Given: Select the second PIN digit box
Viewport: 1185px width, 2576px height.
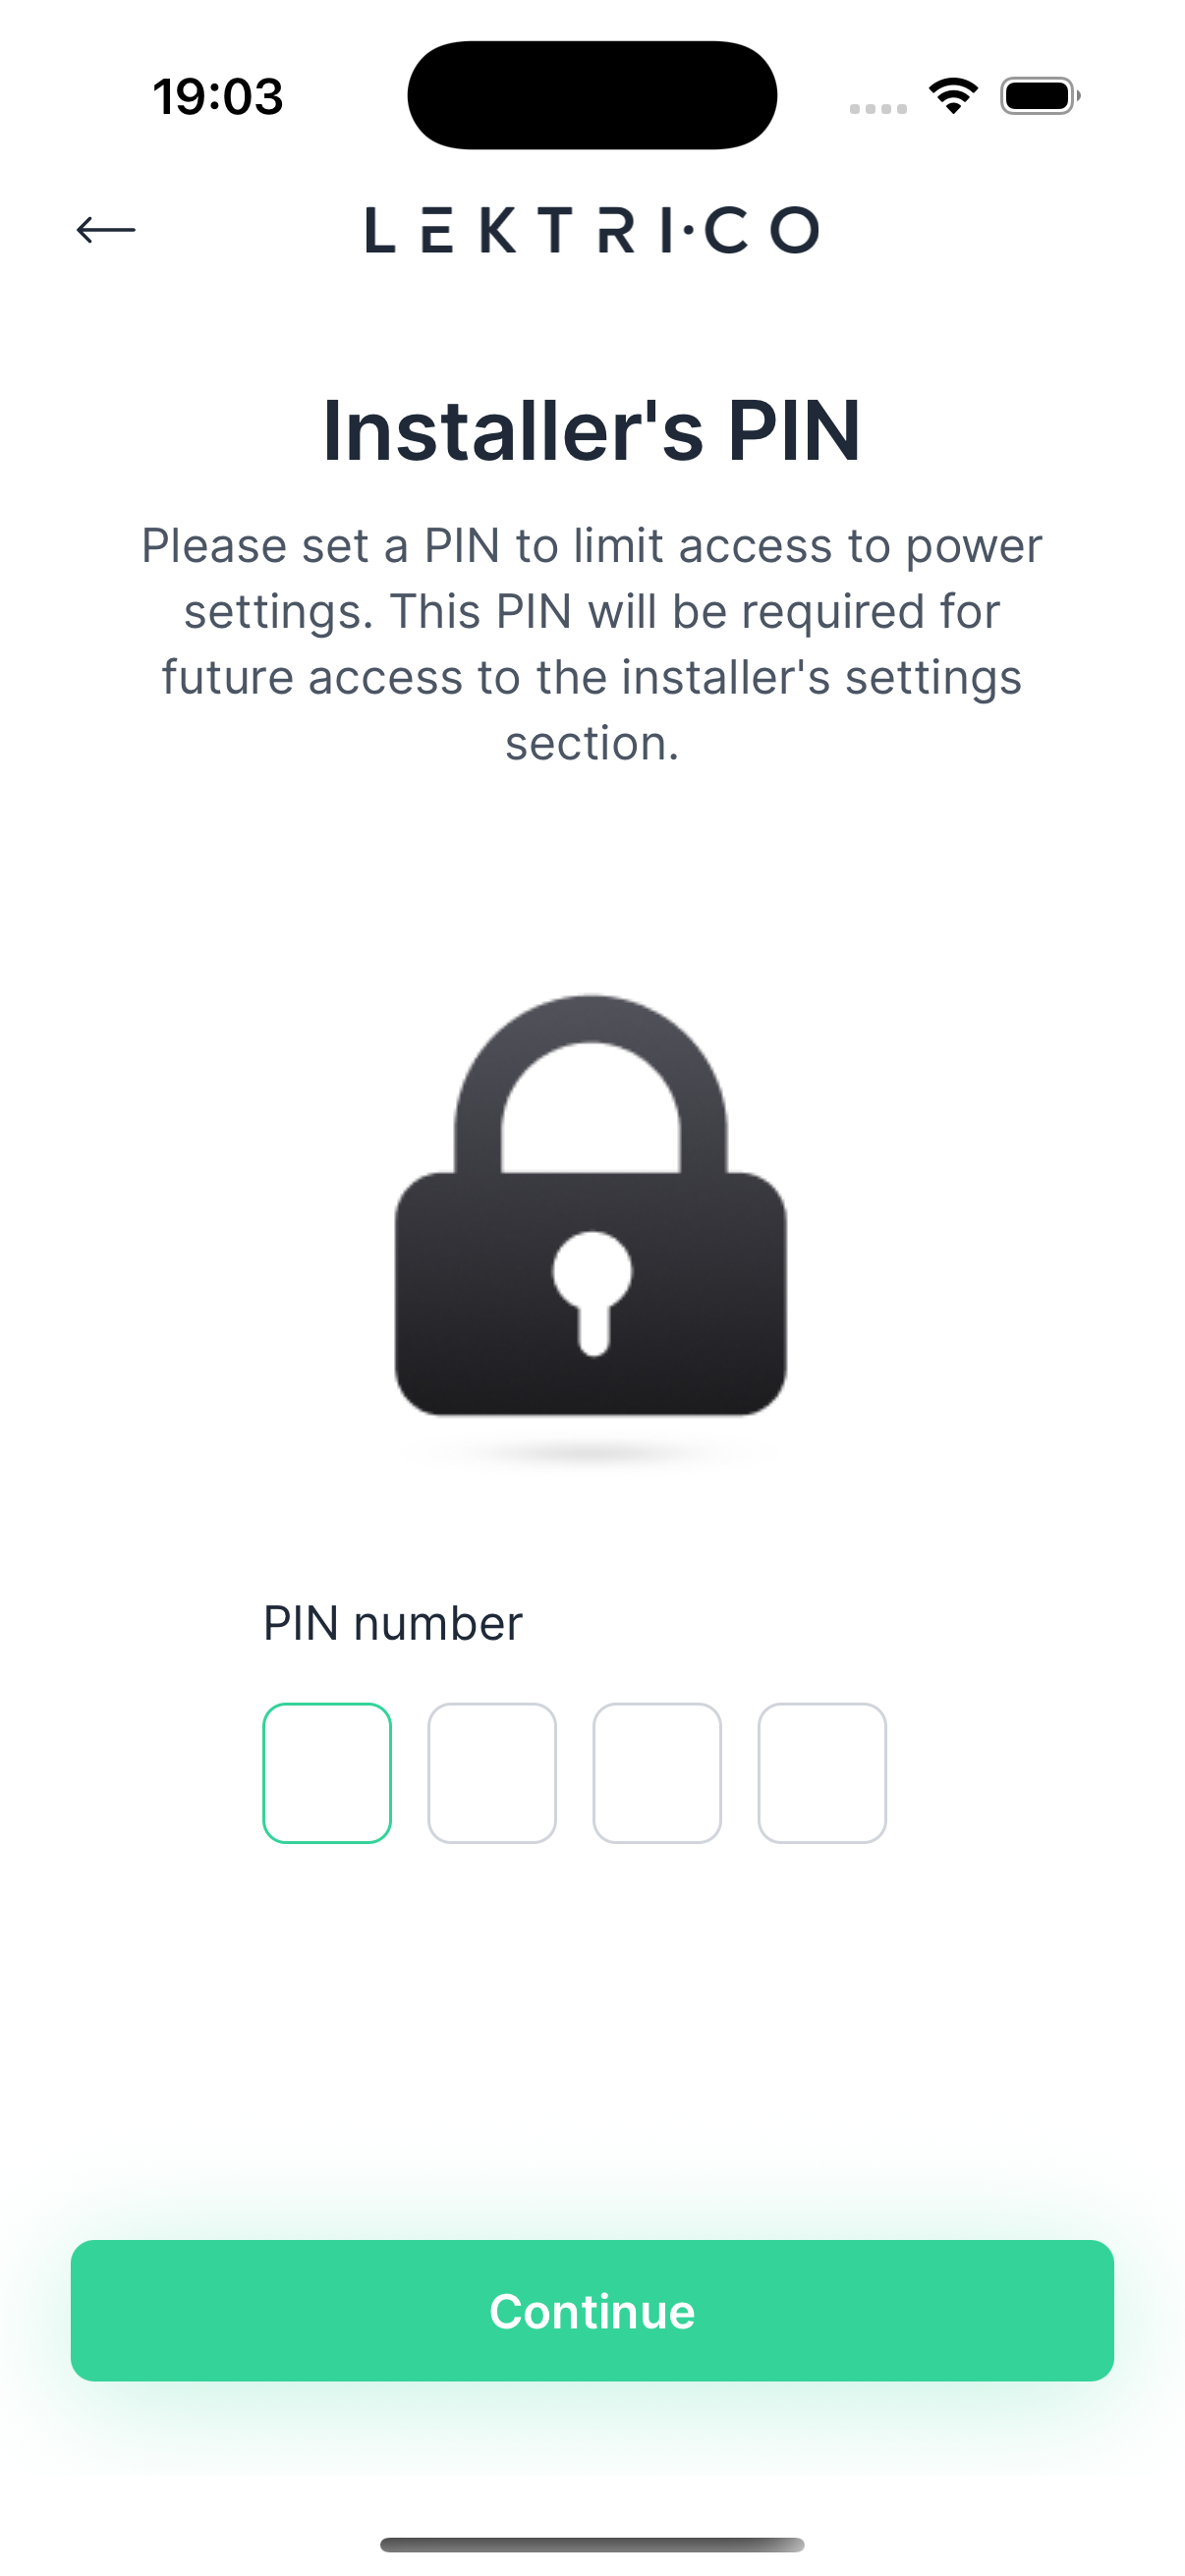Looking at the screenshot, I should tap(492, 1772).
